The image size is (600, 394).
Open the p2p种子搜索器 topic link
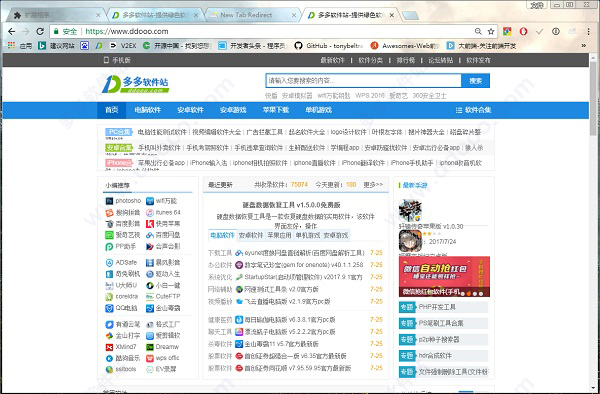[x=439, y=339]
